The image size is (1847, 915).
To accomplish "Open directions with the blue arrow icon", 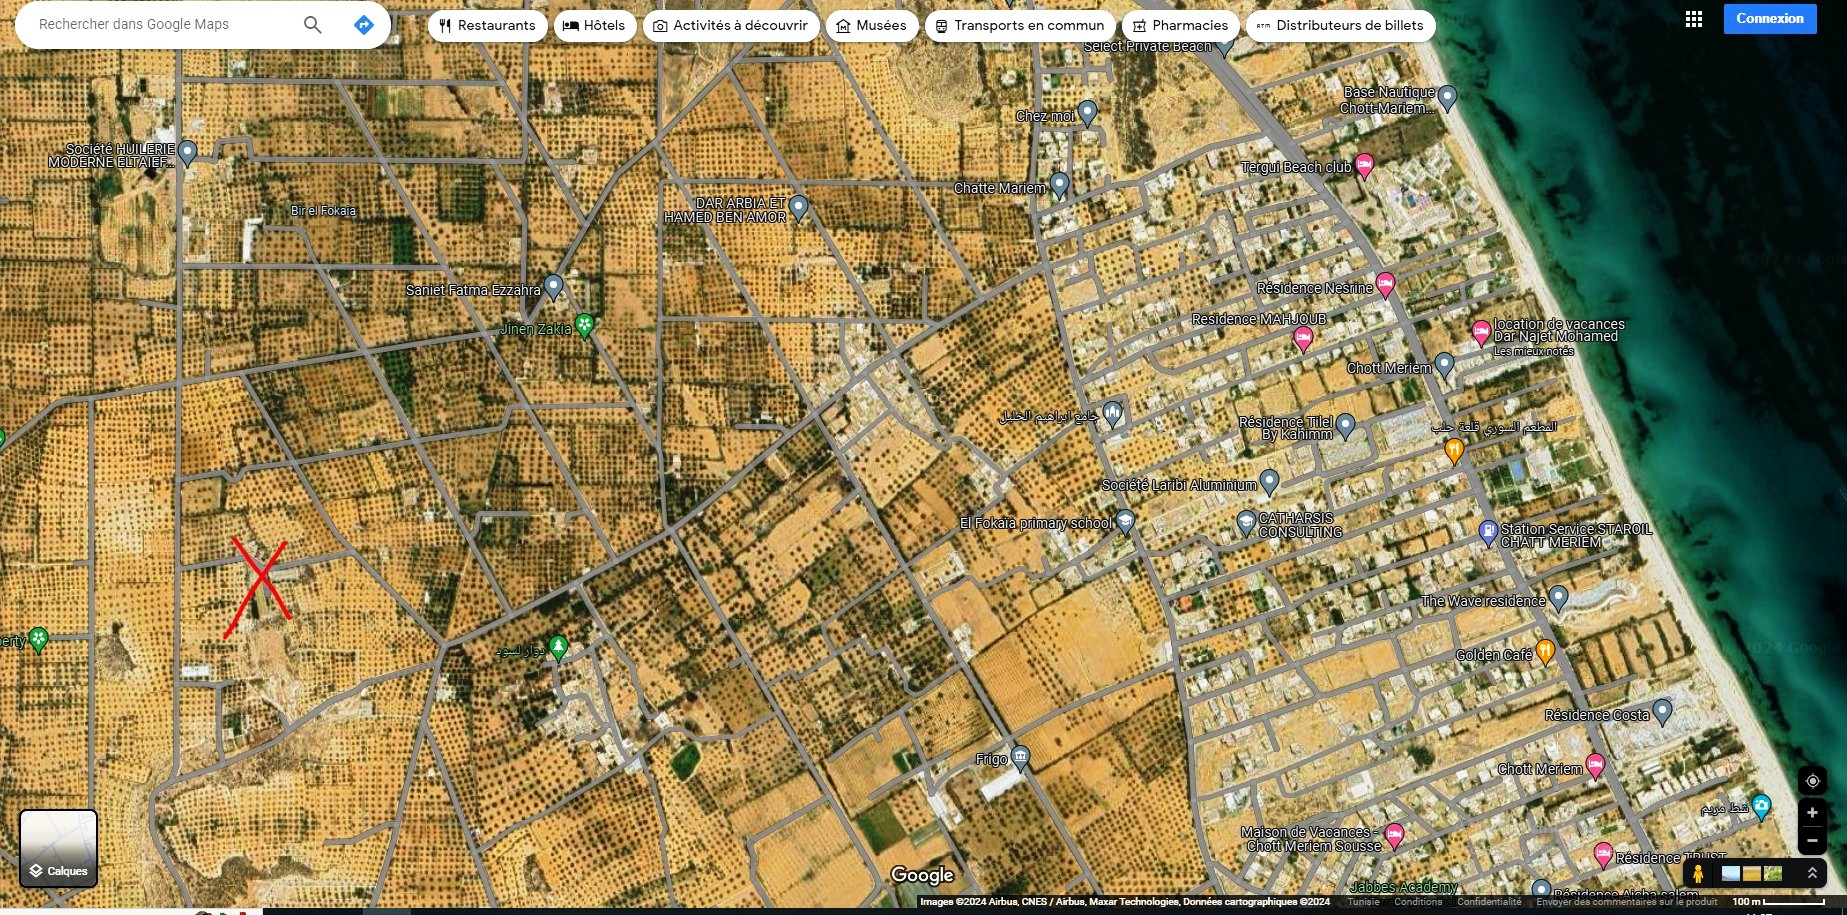I will click(x=364, y=25).
